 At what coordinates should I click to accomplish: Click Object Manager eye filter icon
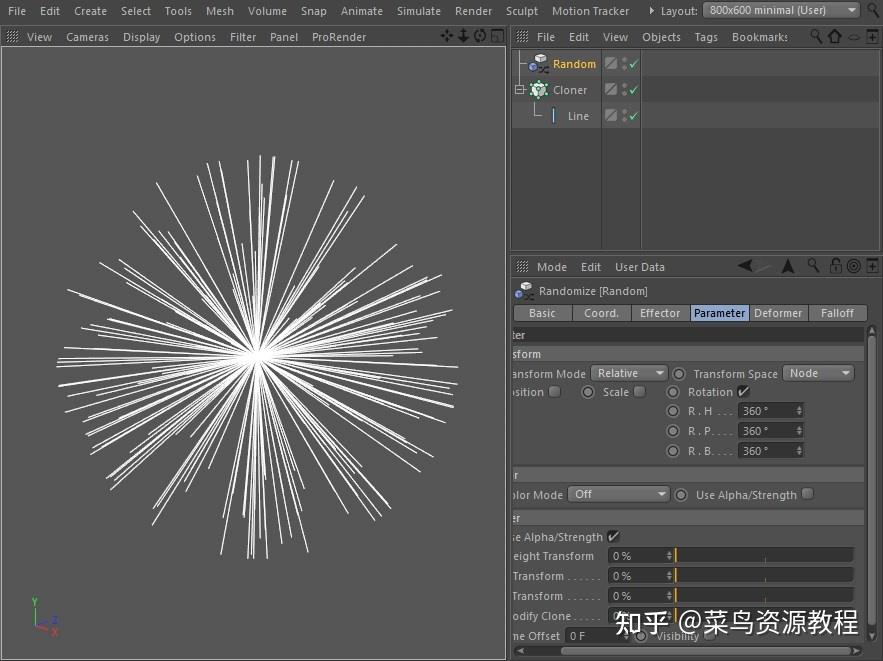[x=854, y=37]
